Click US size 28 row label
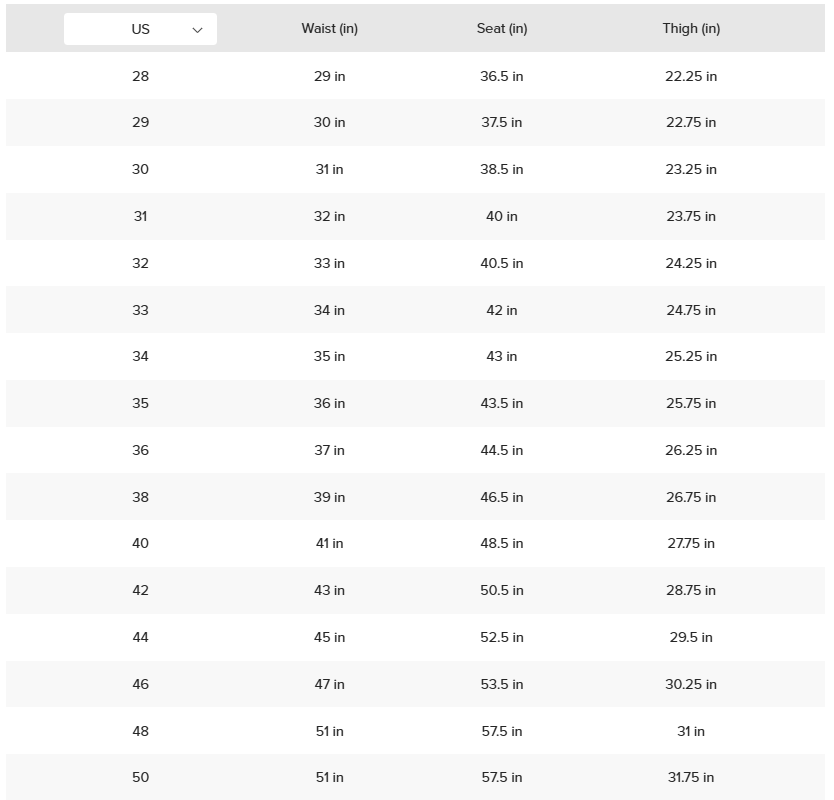This screenshot has width=834, height=800. pos(140,76)
